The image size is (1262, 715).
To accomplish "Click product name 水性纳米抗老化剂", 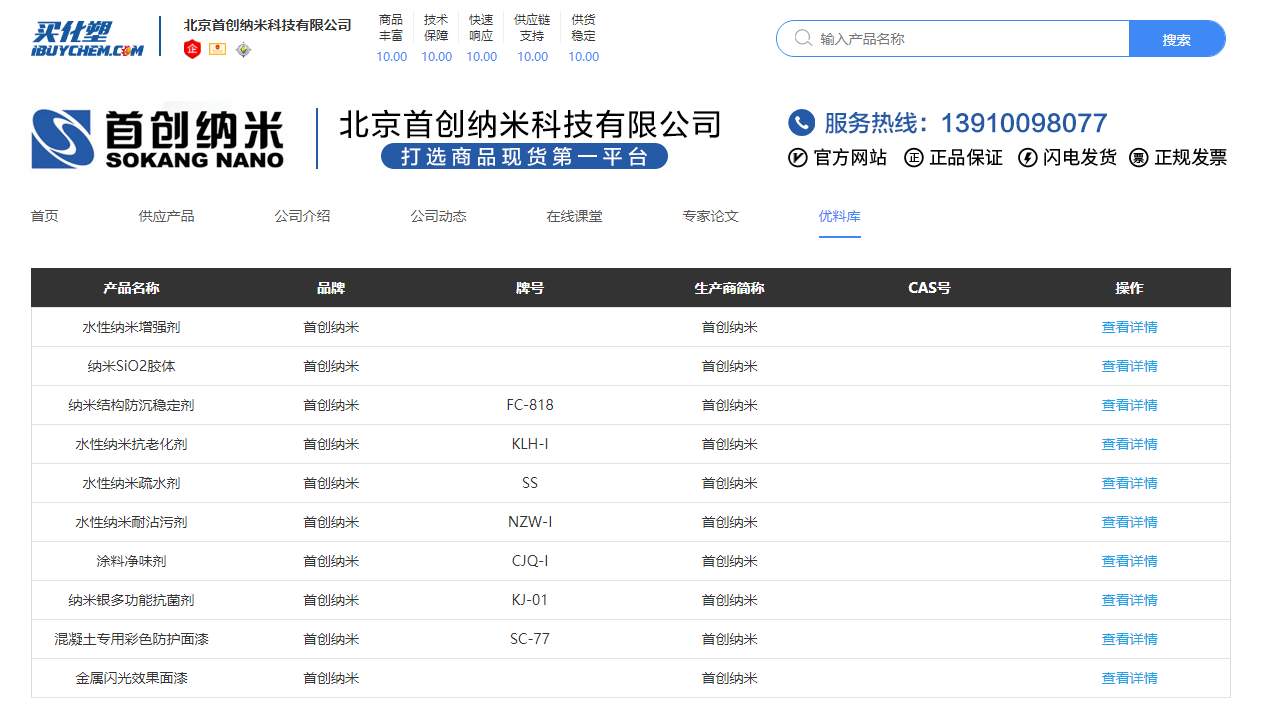I will point(131,444).
